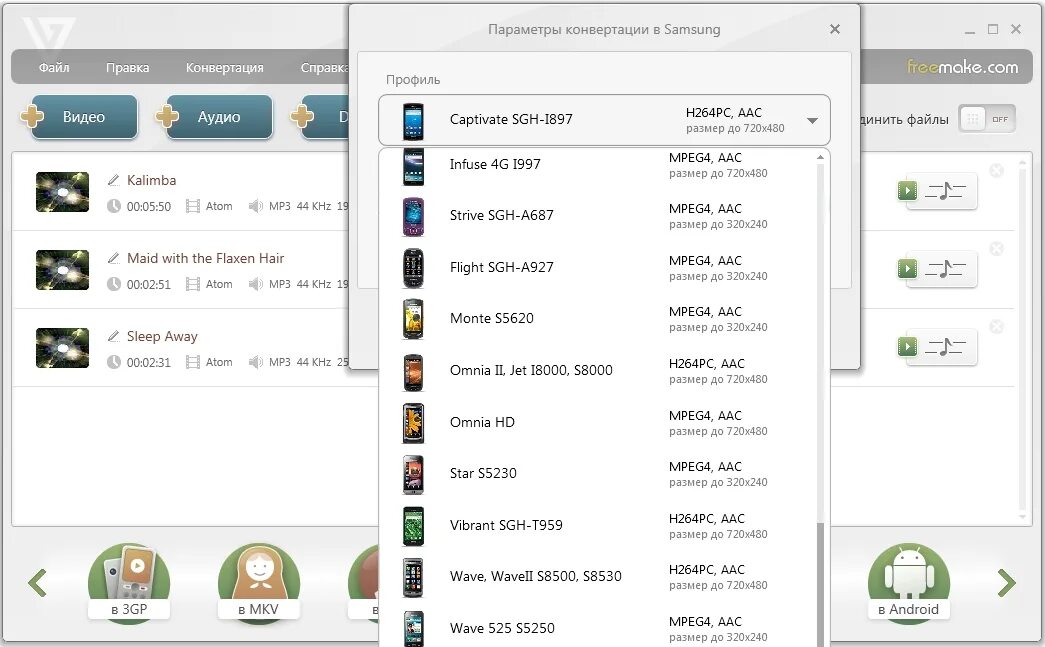Screen dimensions: 1045x647
Task: Select Wave, WaveII S8500, S8530 profile name
Action: [x=536, y=576]
